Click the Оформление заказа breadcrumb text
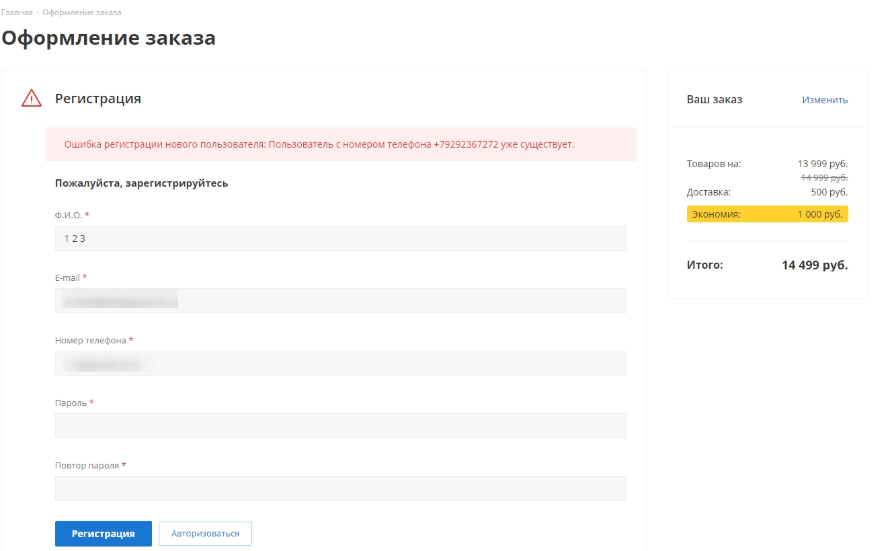Viewport: 878px width, 551px height. (82, 12)
